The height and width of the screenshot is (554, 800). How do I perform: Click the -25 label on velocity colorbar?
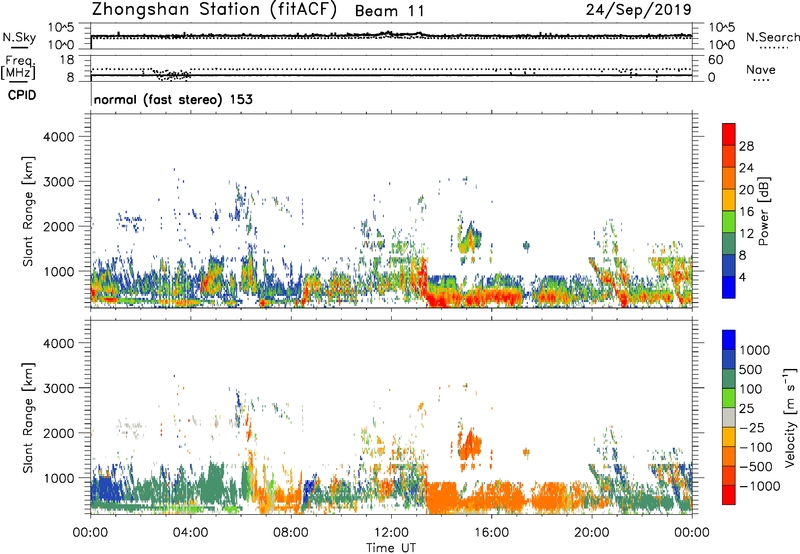click(752, 428)
